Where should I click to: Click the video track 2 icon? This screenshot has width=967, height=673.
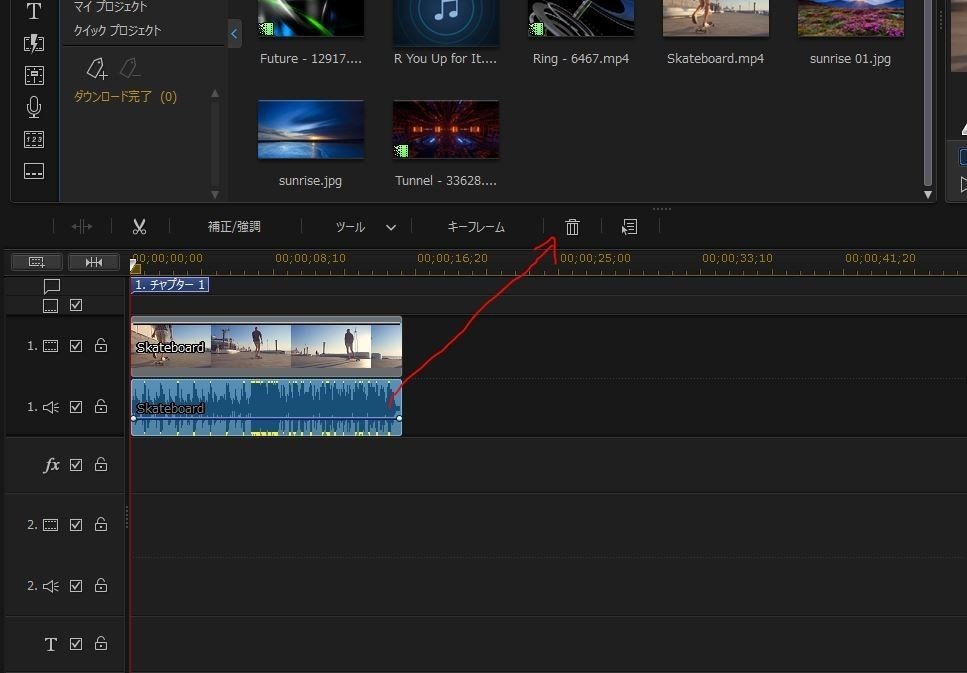point(51,525)
